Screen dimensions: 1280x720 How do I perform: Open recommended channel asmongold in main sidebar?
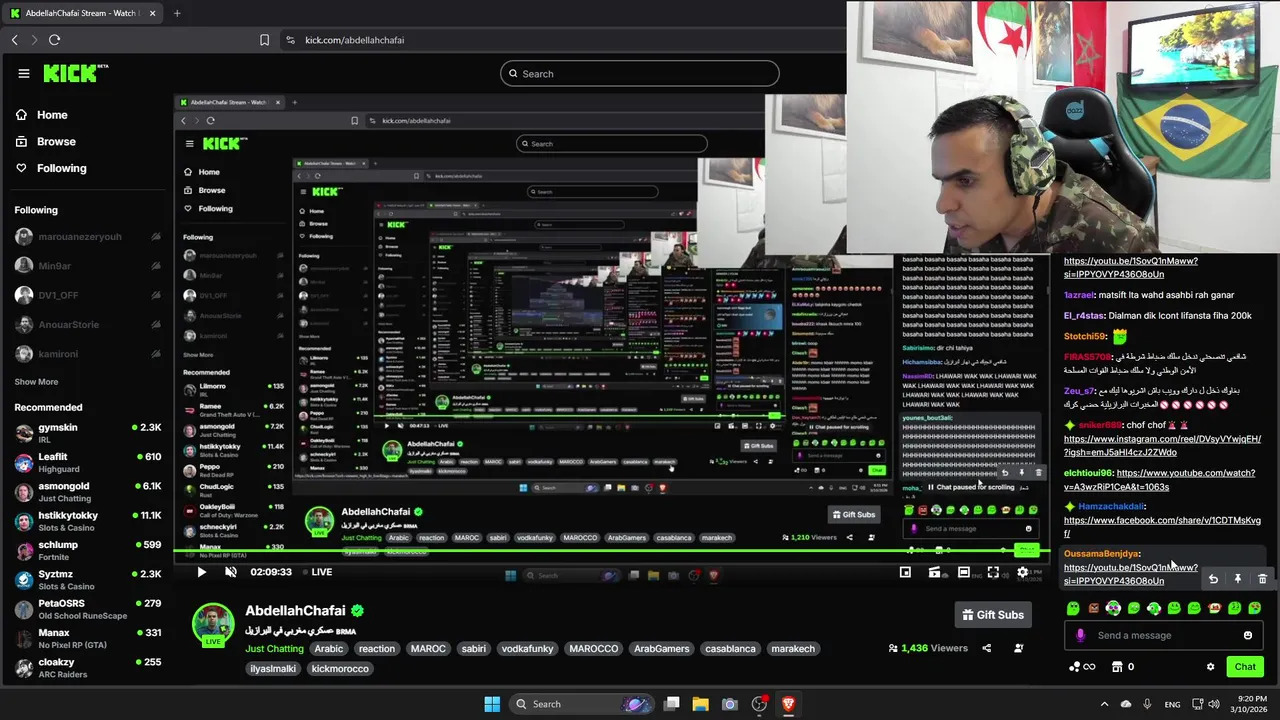pos(87,492)
